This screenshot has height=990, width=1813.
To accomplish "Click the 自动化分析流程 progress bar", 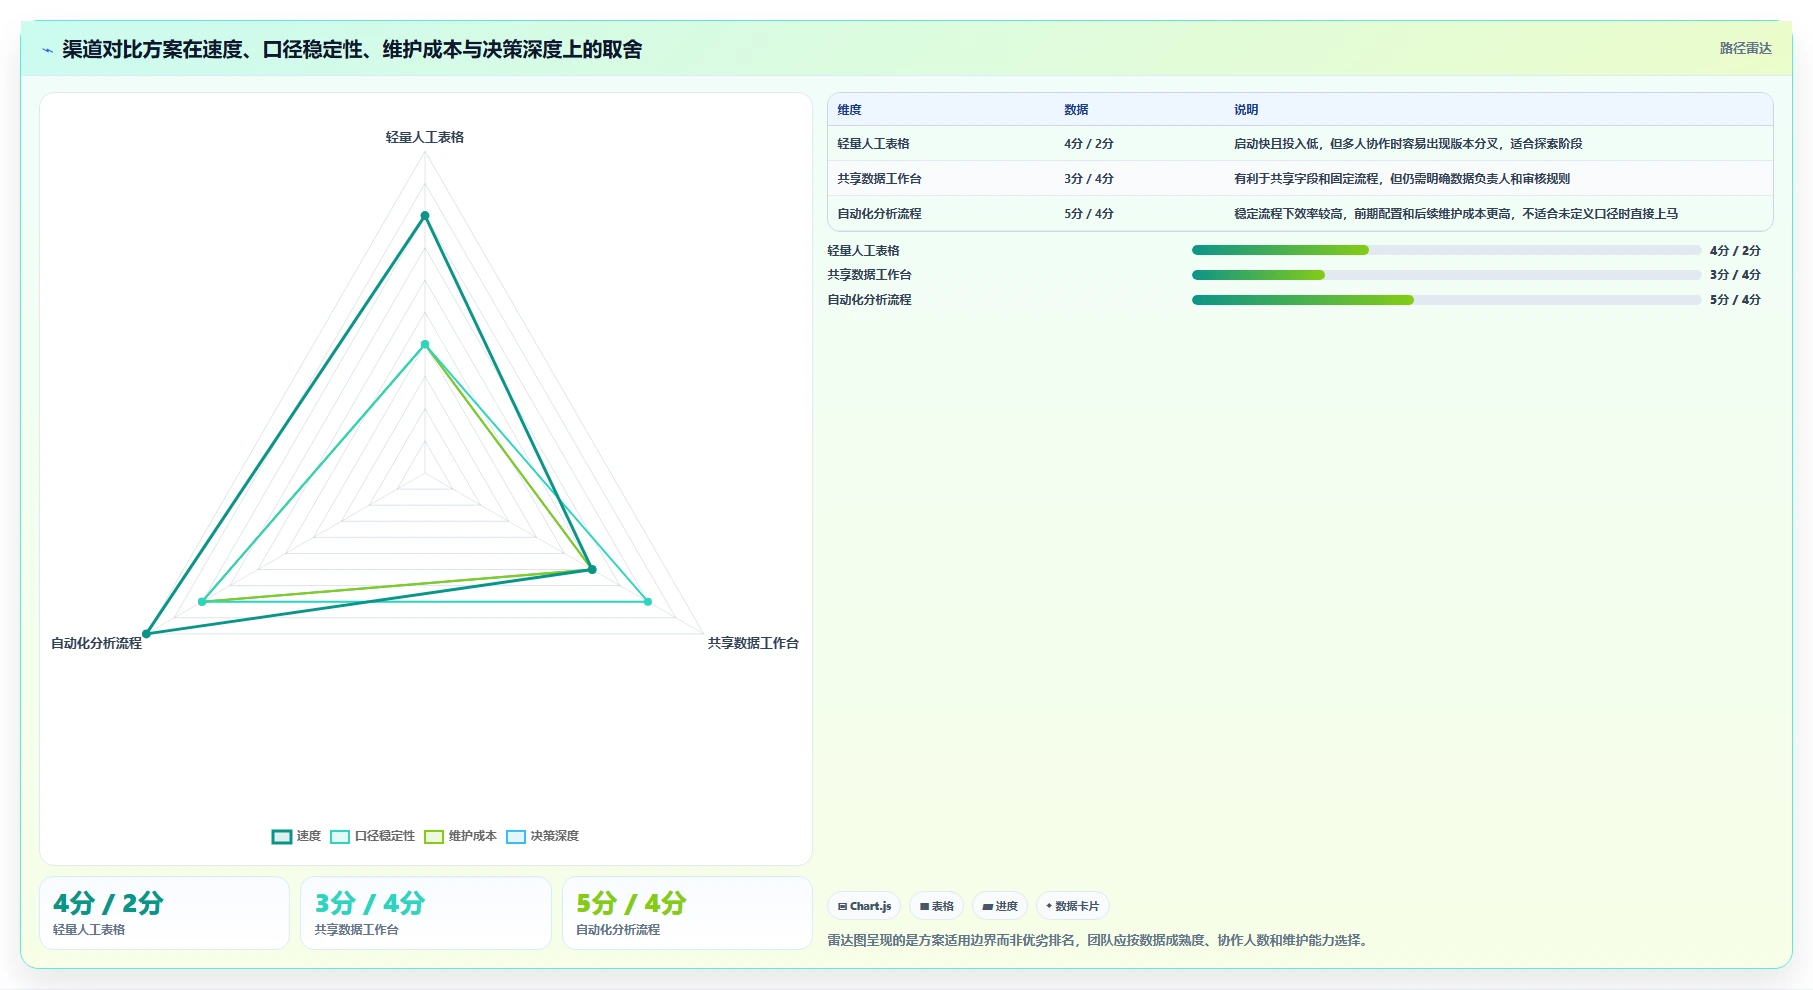I will click(1446, 300).
